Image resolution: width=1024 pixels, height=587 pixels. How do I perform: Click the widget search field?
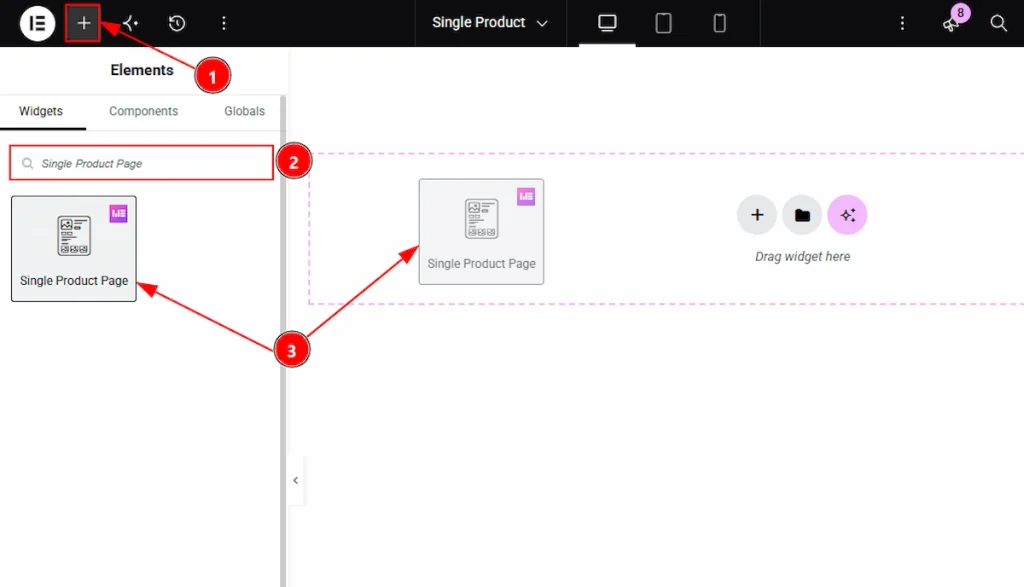point(142,163)
